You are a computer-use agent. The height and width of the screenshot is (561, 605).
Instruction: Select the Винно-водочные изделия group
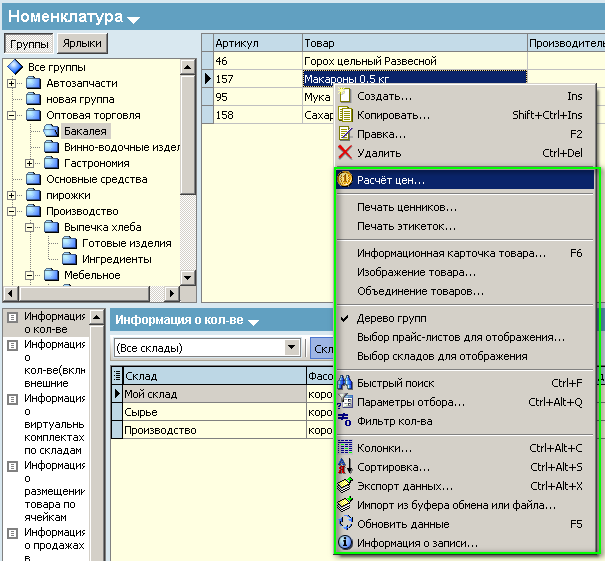[x=122, y=147]
